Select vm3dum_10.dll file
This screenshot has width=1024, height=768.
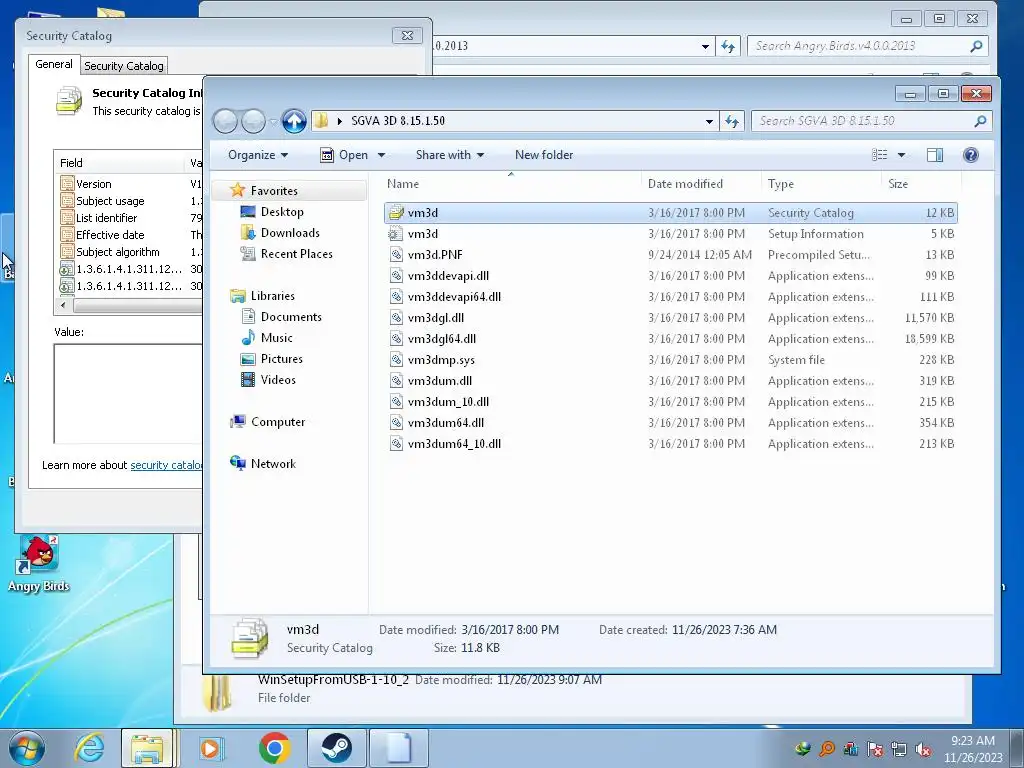671,402
